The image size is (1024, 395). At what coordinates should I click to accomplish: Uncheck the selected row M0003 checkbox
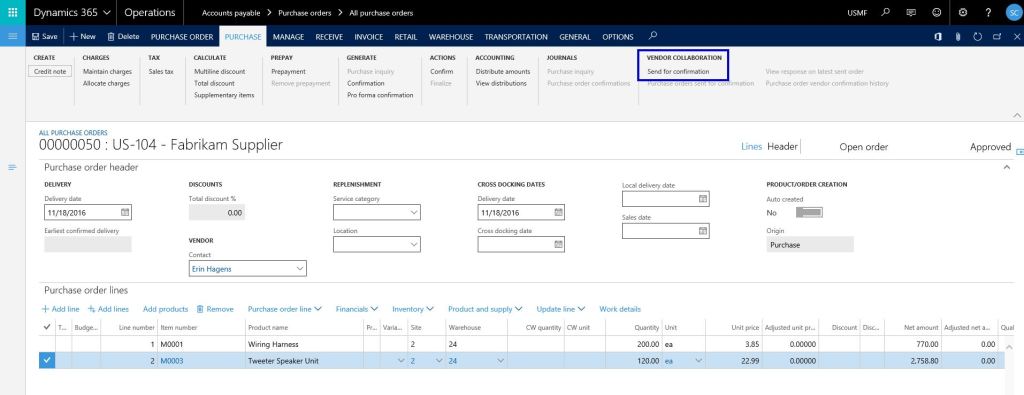point(46,360)
